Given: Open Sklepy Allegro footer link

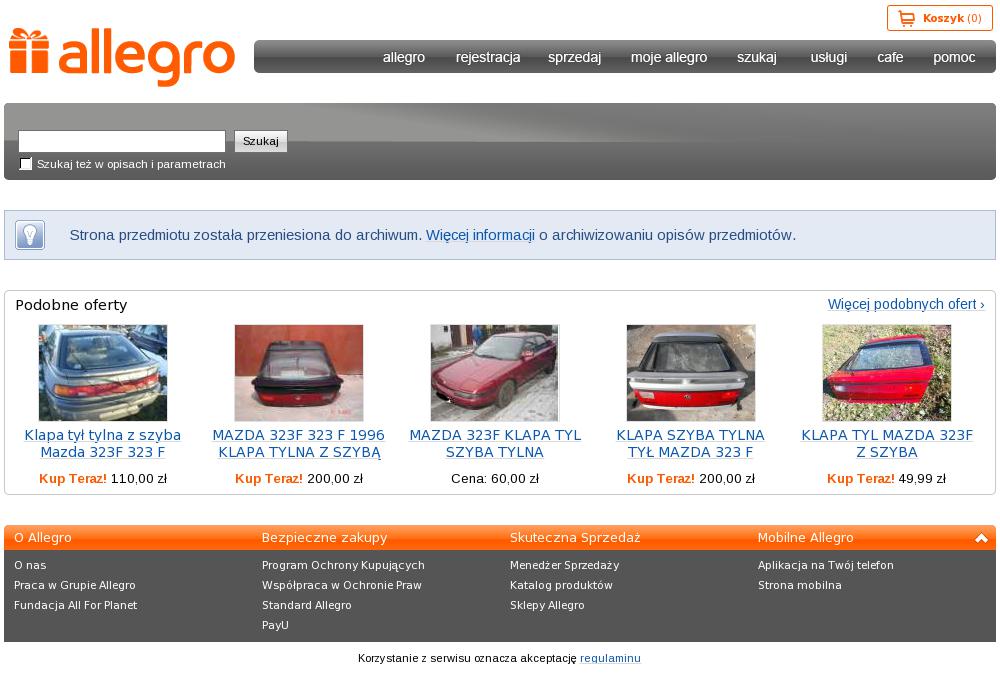Looking at the screenshot, I should [547, 605].
